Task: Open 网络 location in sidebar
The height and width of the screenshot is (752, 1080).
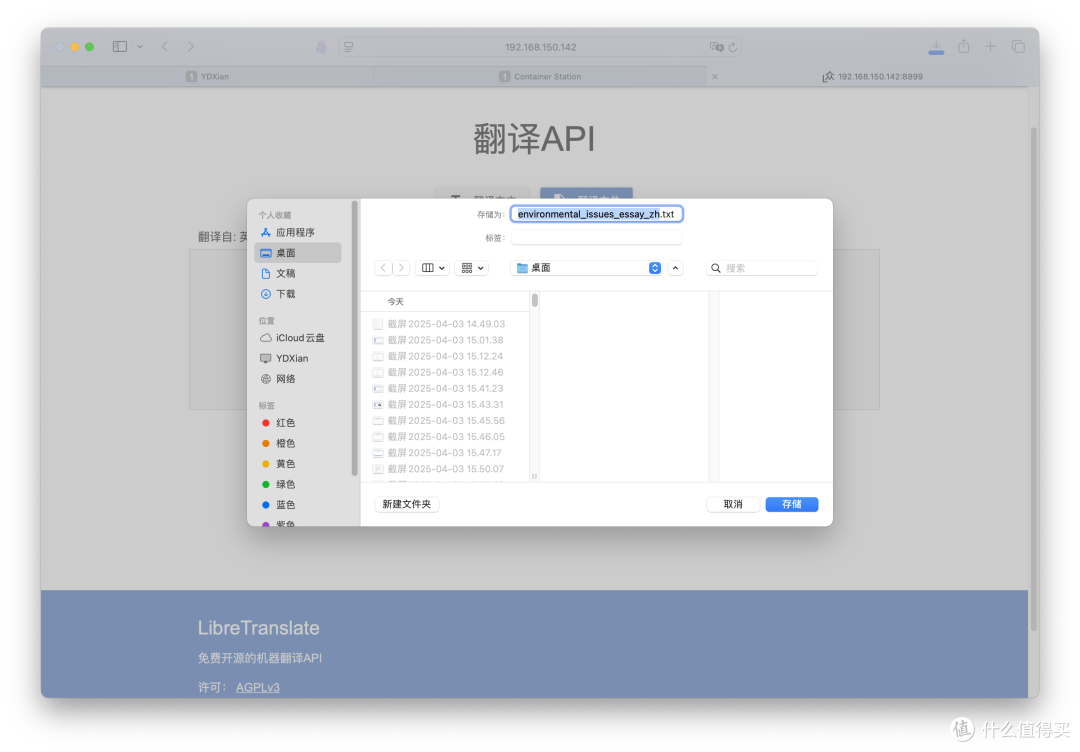Action: 298,379
